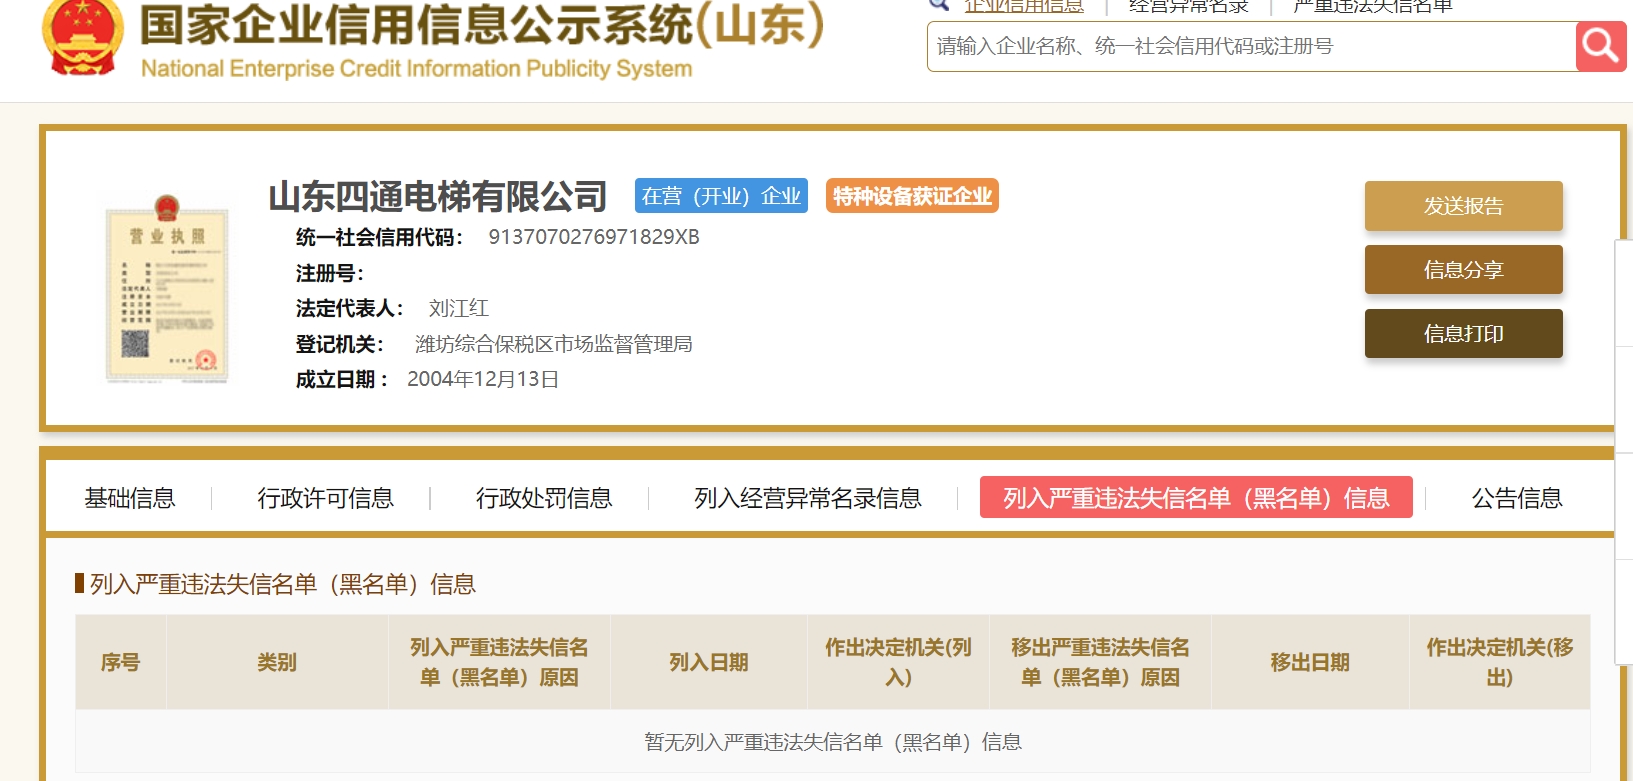Click the 企业信用信息 link at top
The image size is (1633, 781).
click(1024, 6)
